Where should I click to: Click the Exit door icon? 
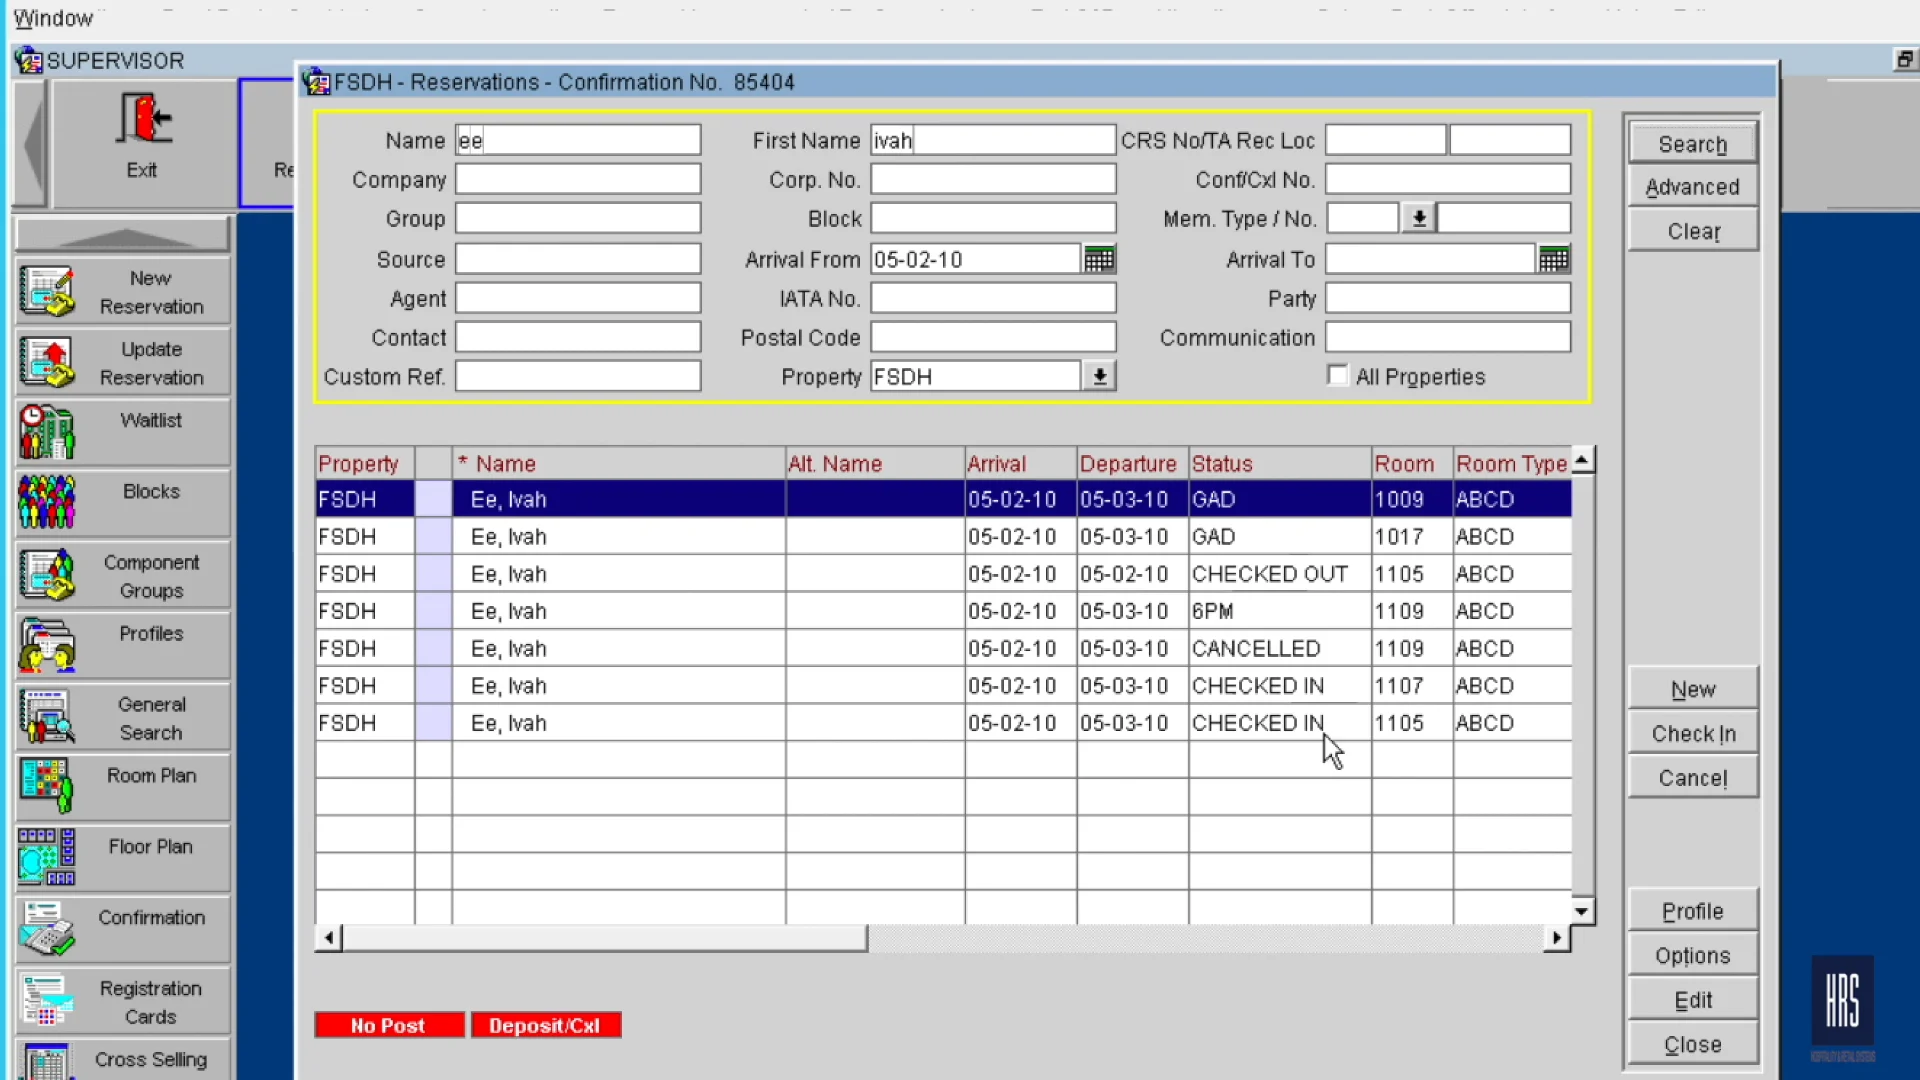point(143,120)
